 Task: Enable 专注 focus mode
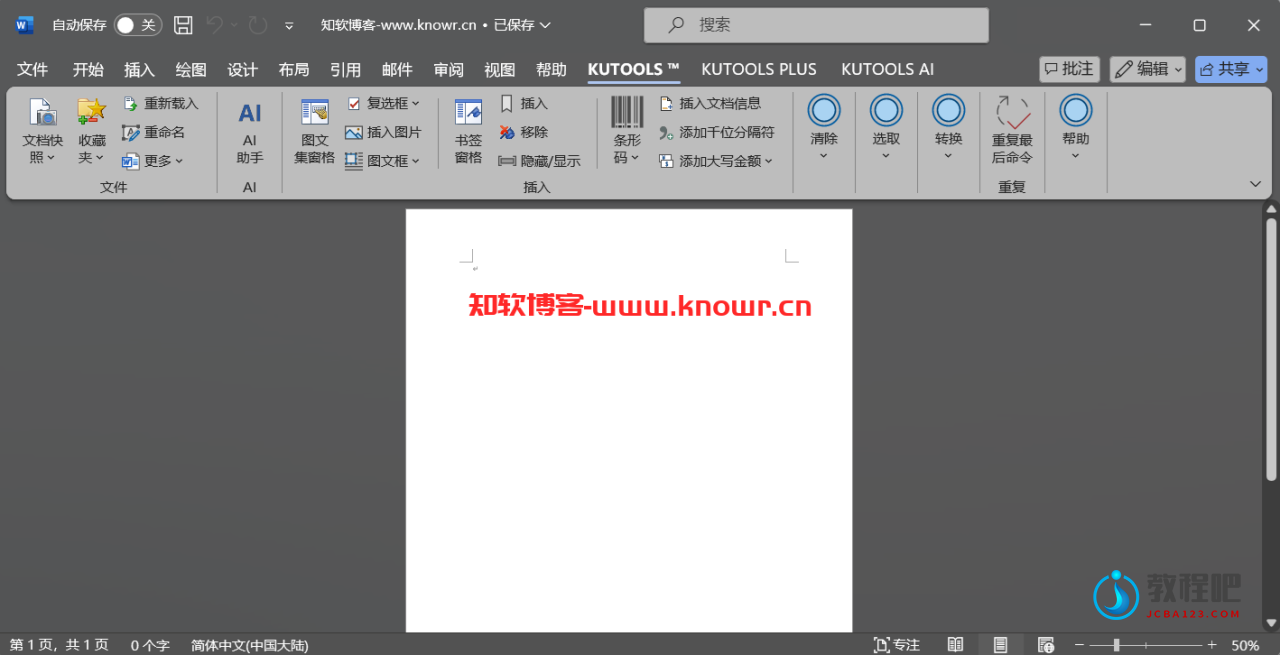[x=896, y=645]
